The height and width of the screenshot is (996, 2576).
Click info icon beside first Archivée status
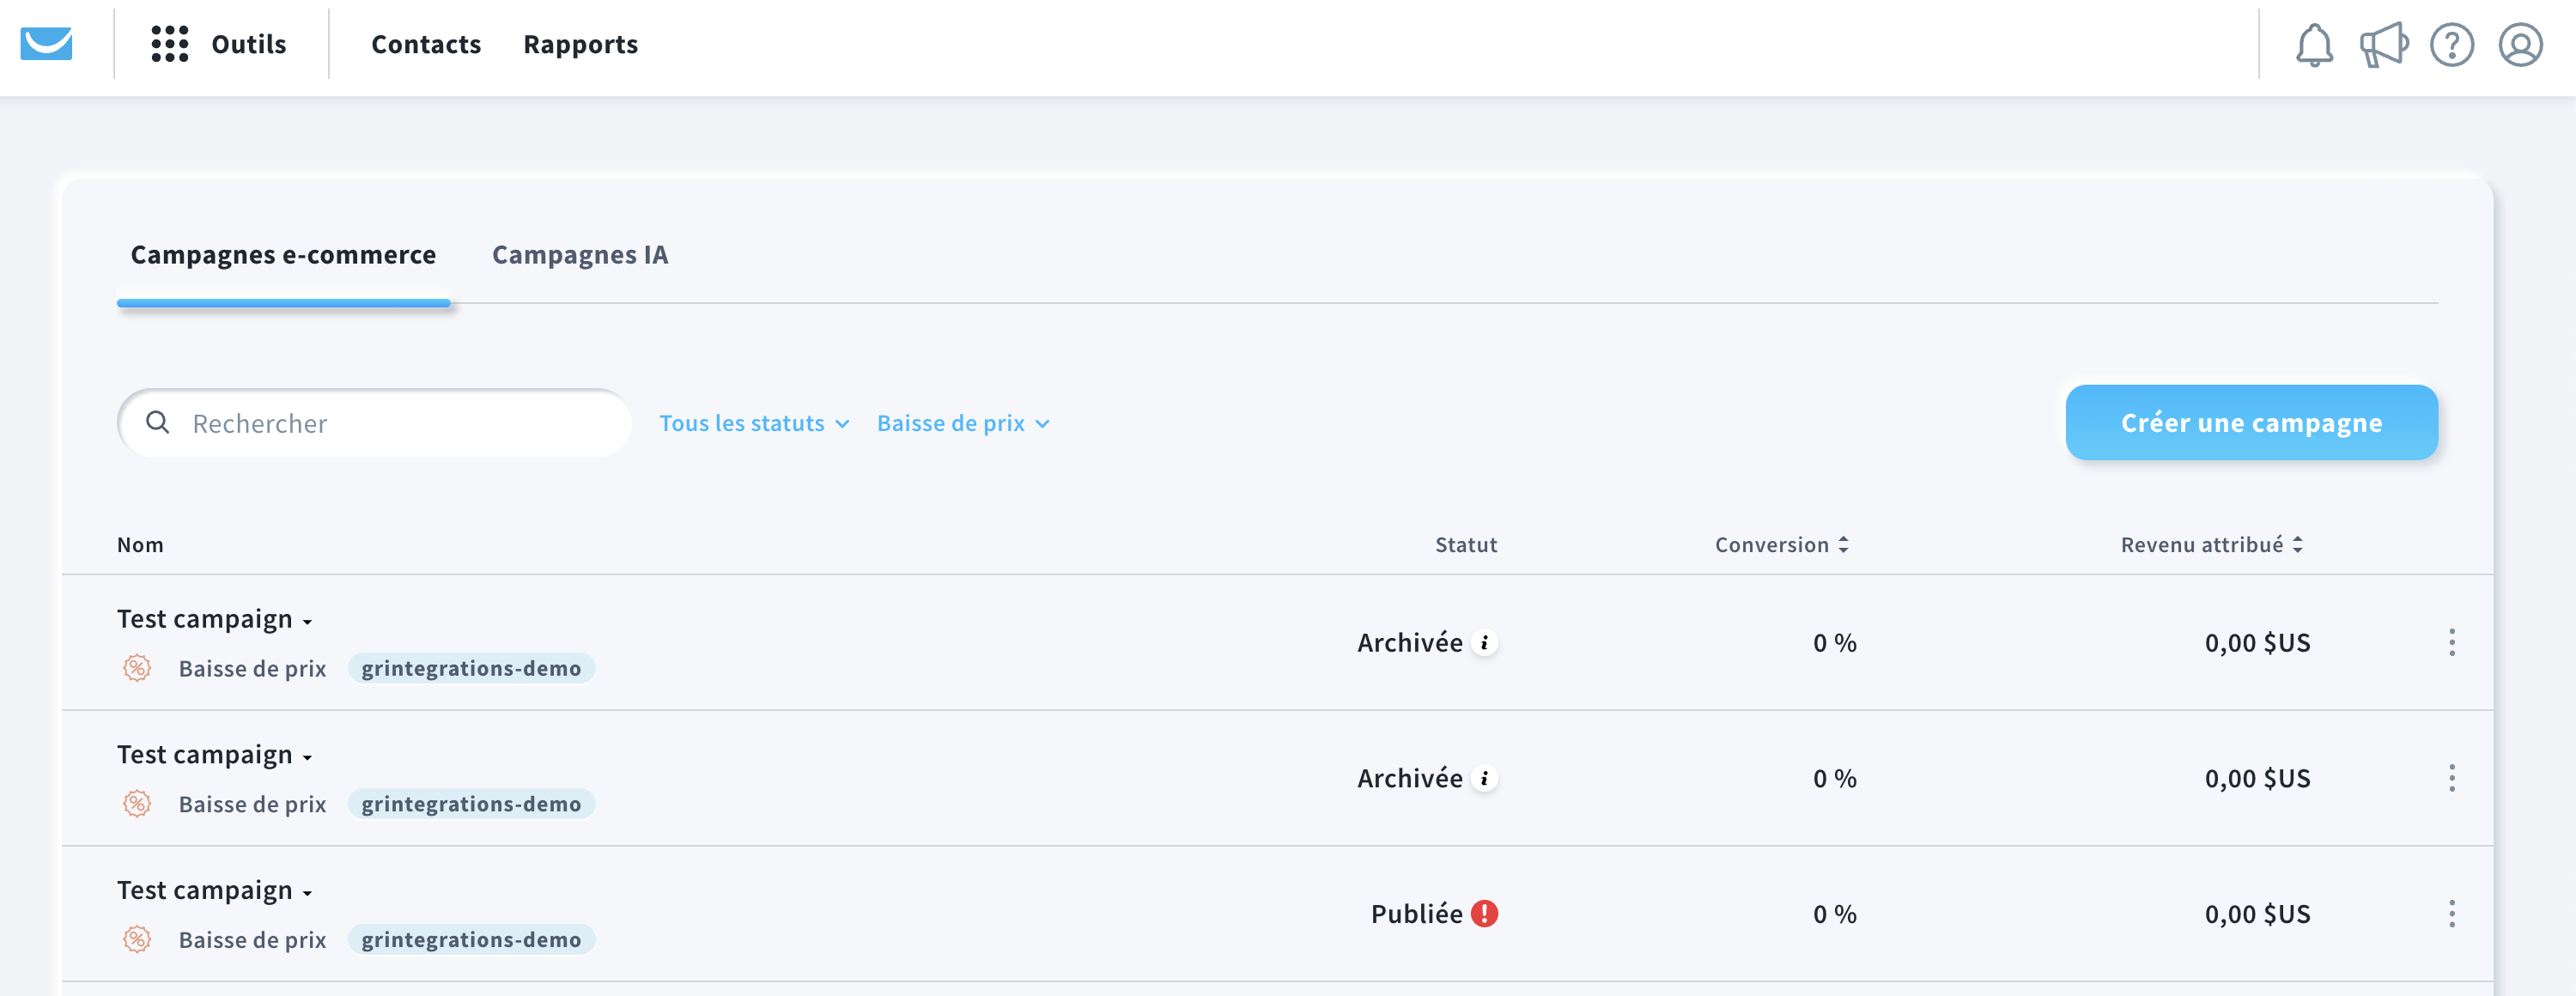1485,643
